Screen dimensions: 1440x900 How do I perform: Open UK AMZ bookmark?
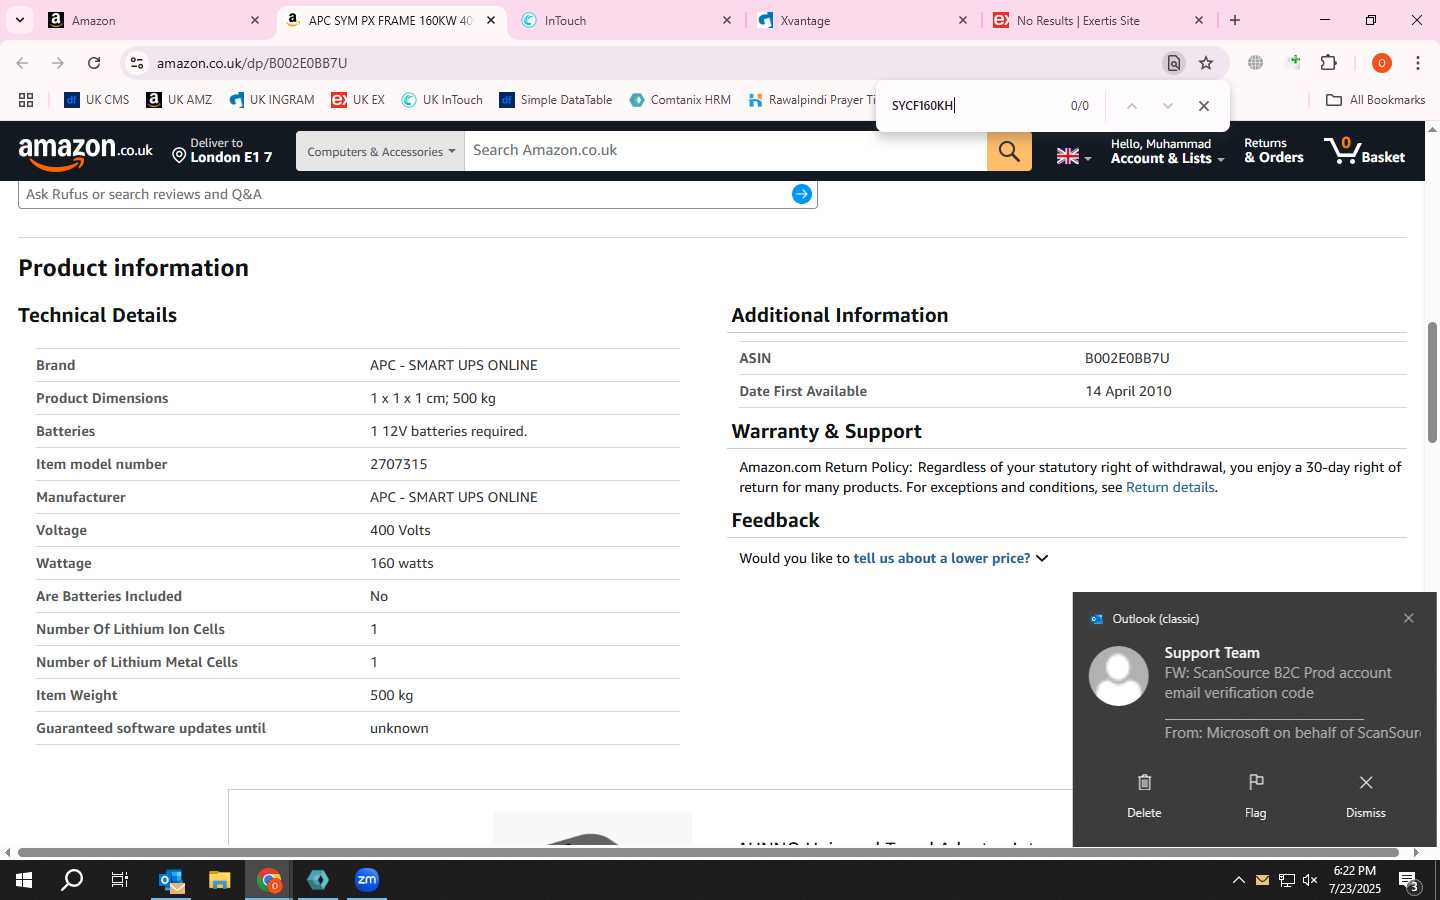point(179,100)
